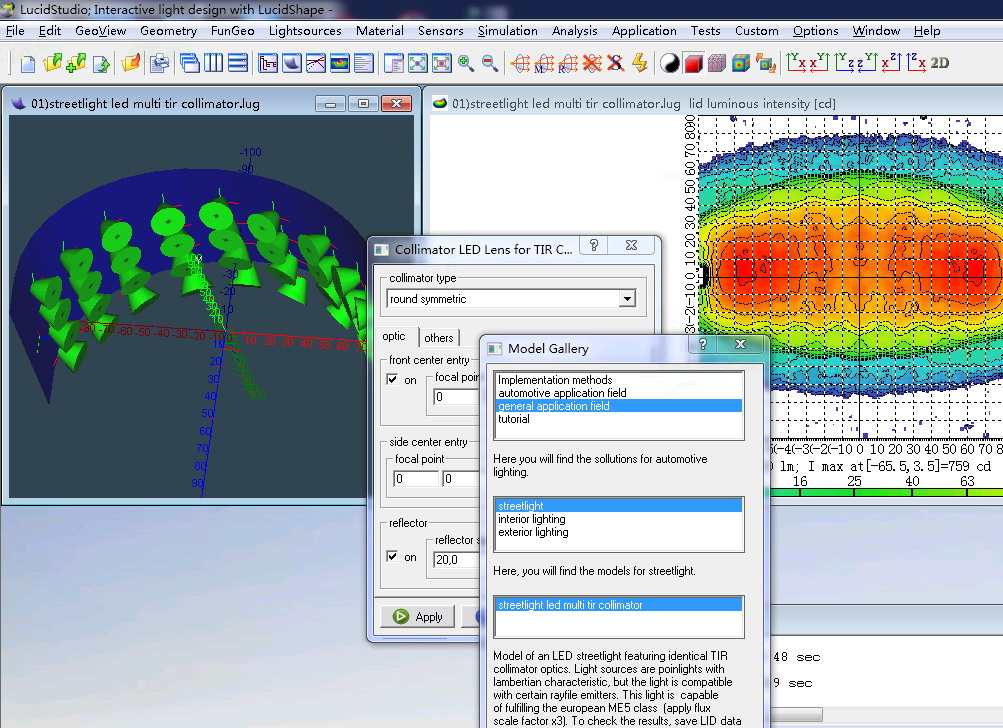
Task: Toggle front center entry 'on' checkbox
Action: click(392, 379)
